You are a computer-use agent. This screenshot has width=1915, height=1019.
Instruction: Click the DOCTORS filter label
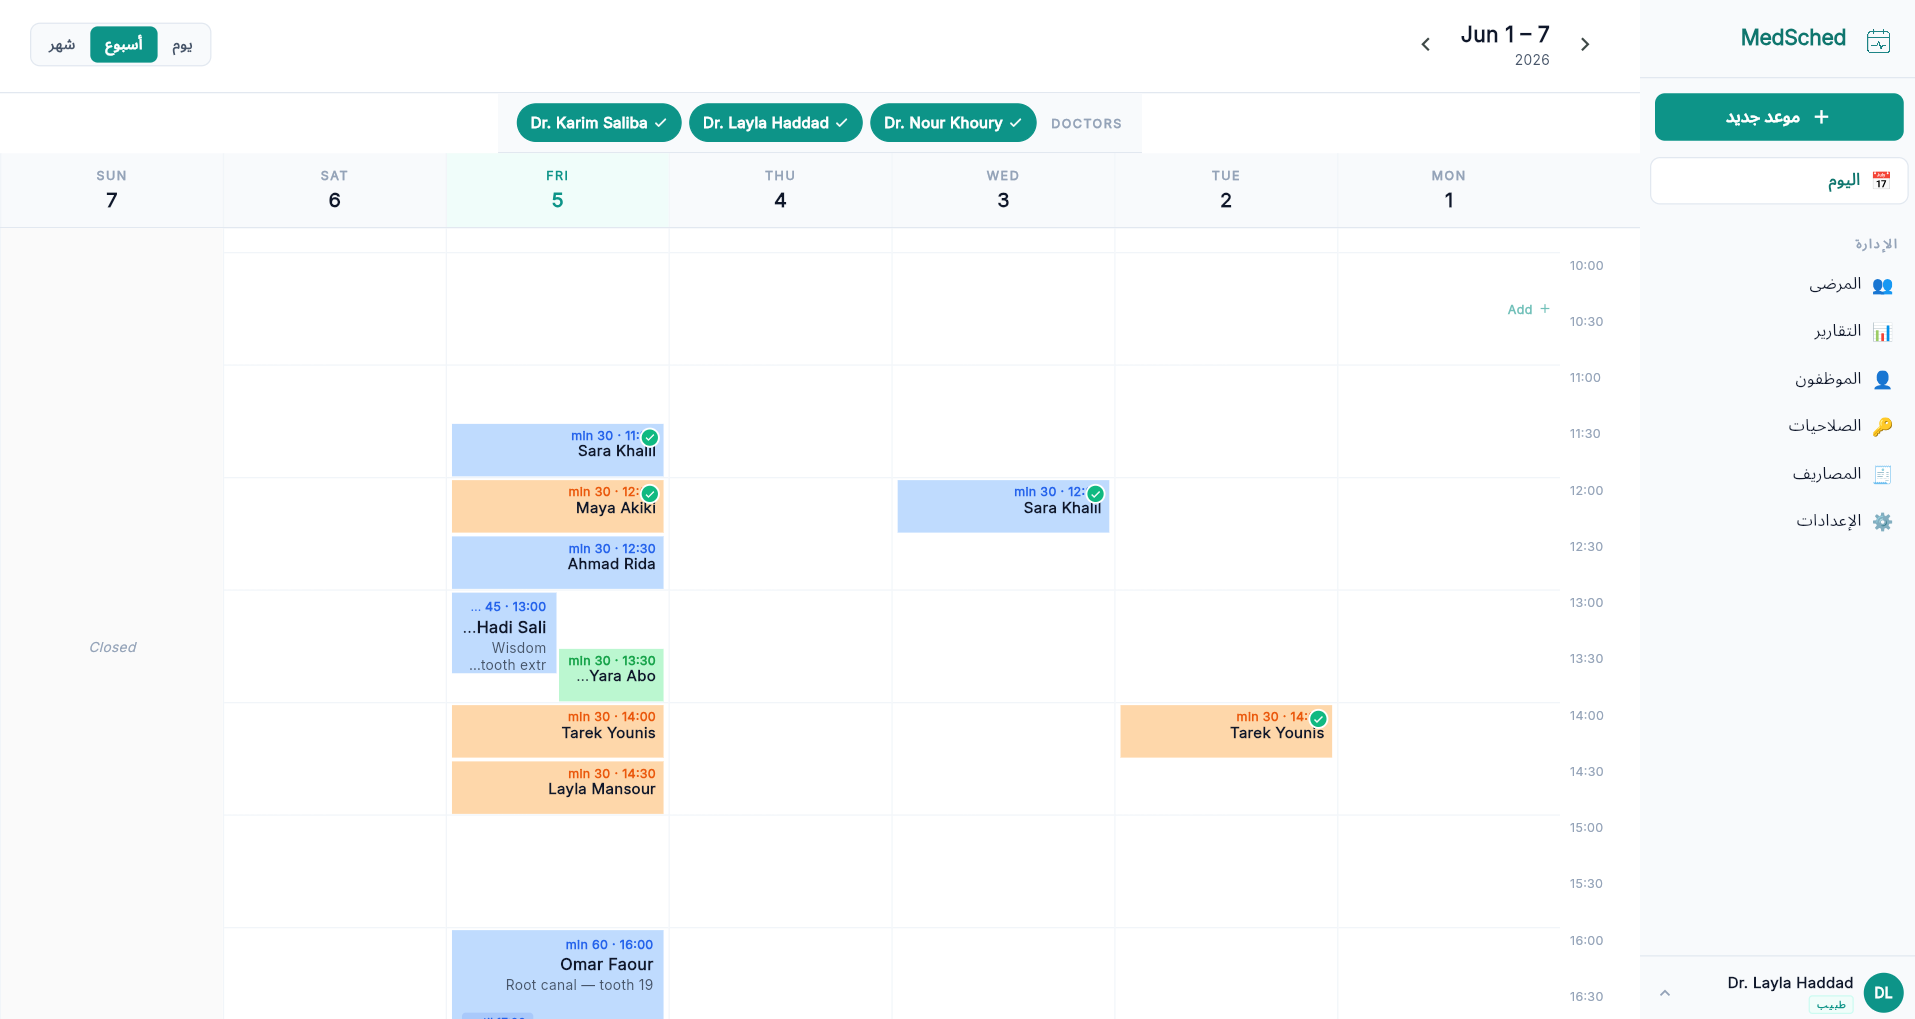pos(1086,124)
